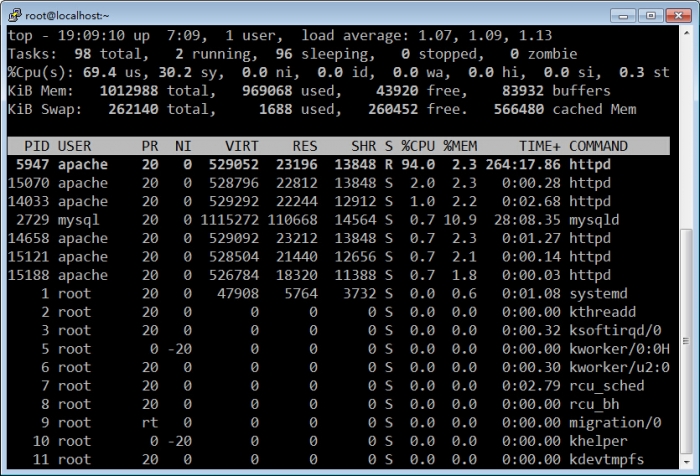700x476 pixels.
Task: Click the 0.3 st CPU value
Action: pos(632,72)
